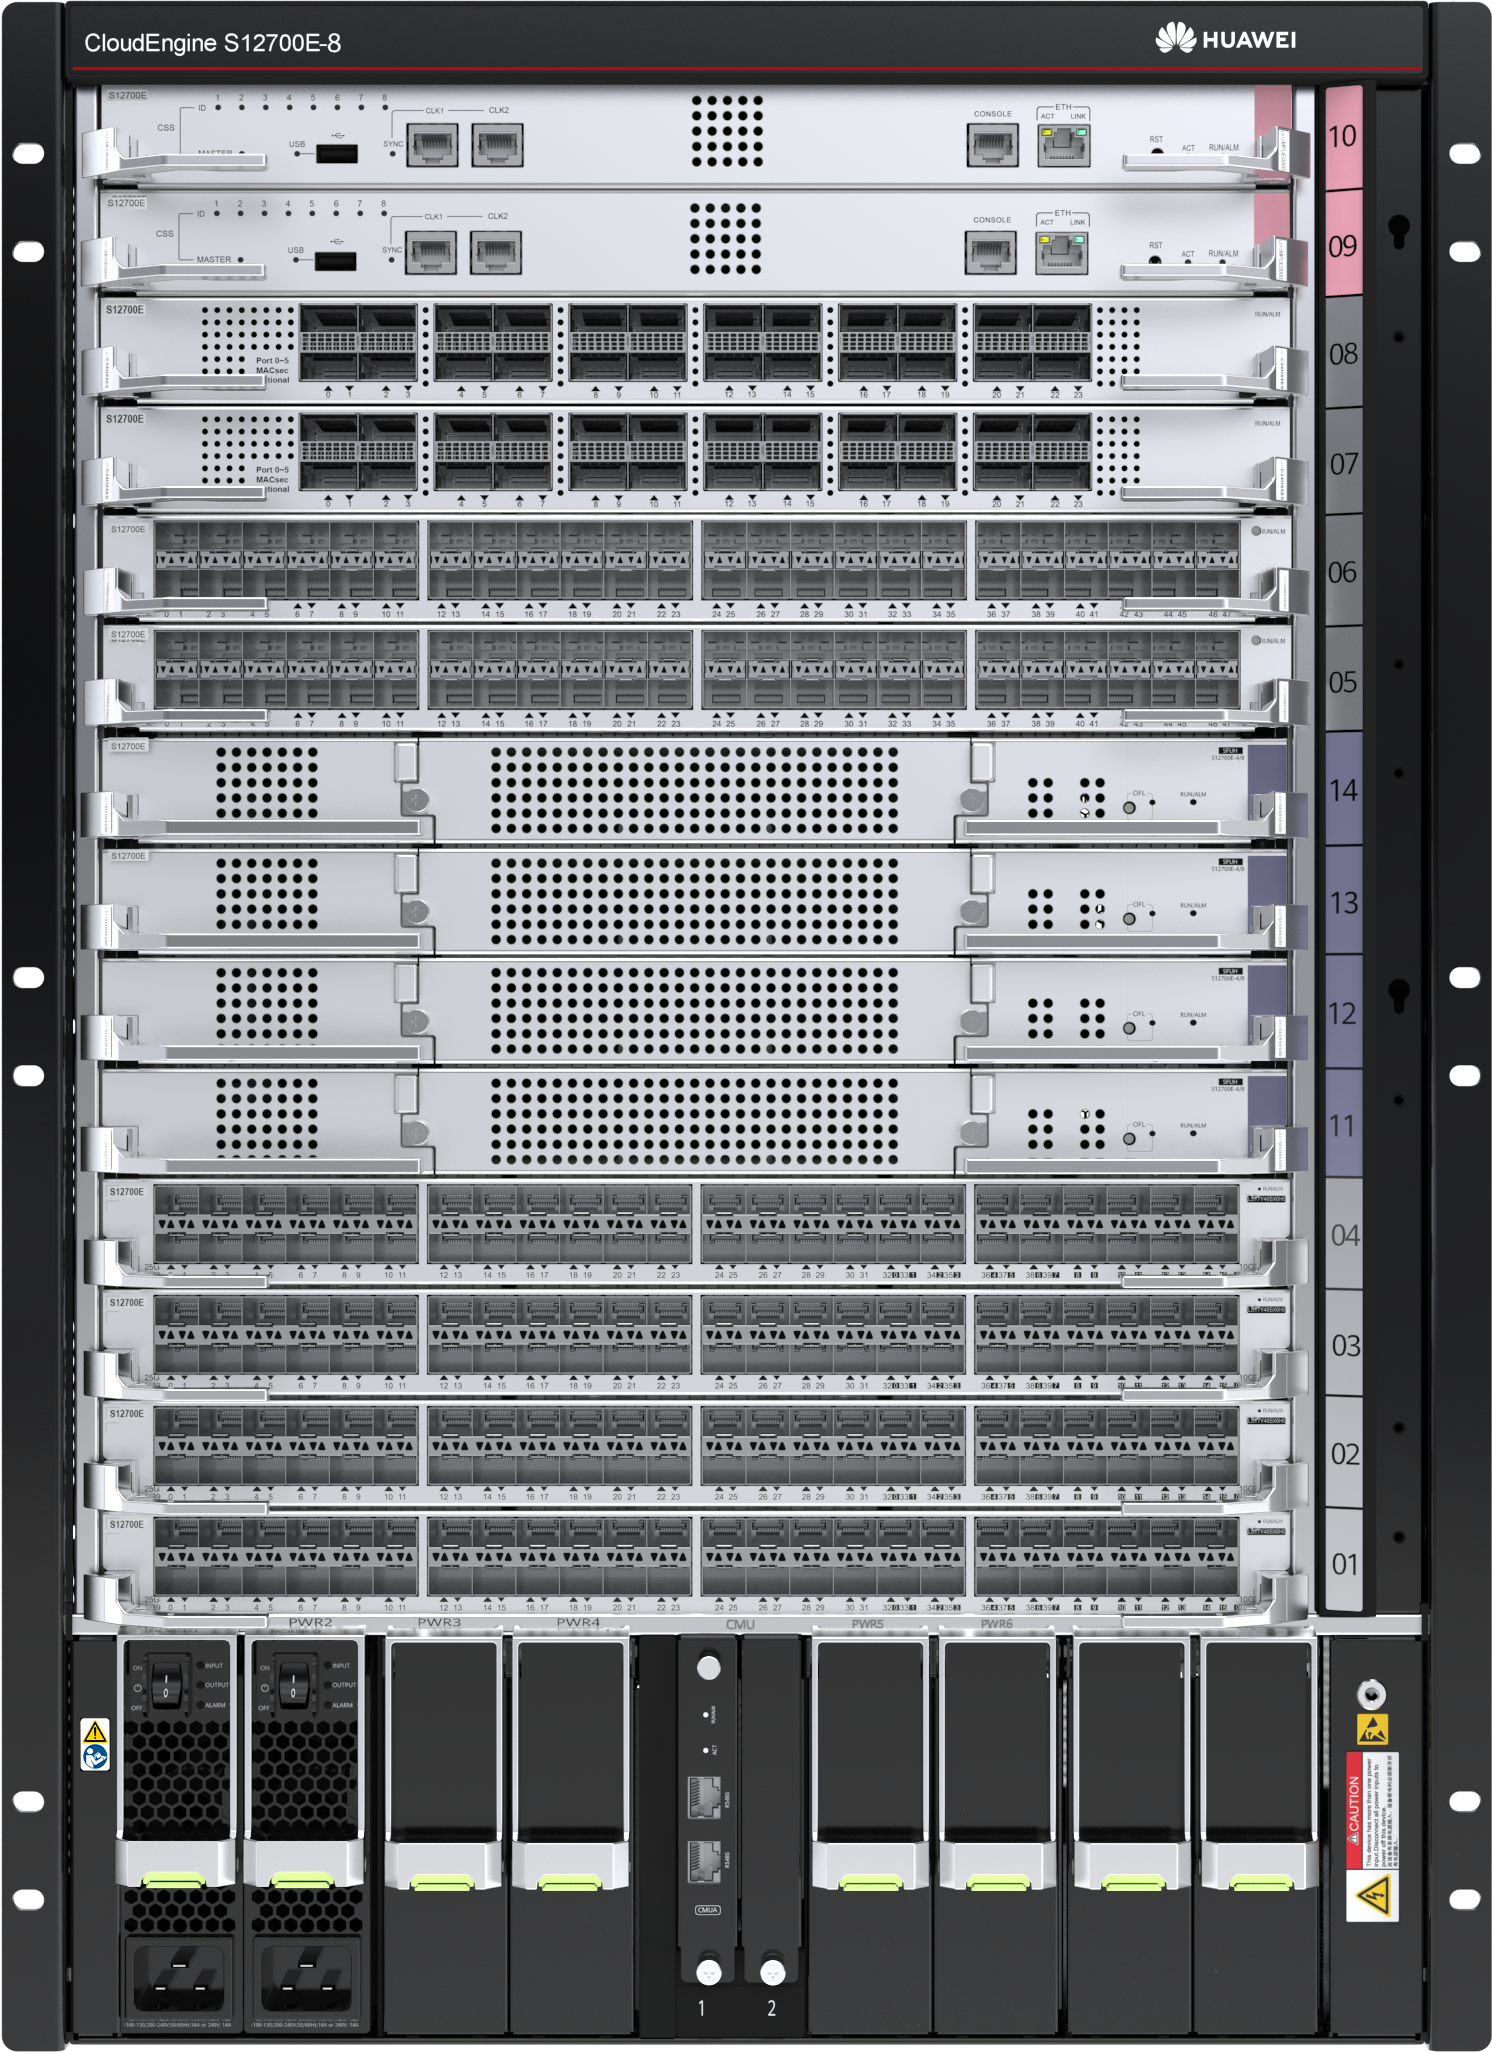Image resolution: width=1492 pixels, height=2052 pixels.
Task: Click the round button atop the CMU module
Action: coord(708,1668)
